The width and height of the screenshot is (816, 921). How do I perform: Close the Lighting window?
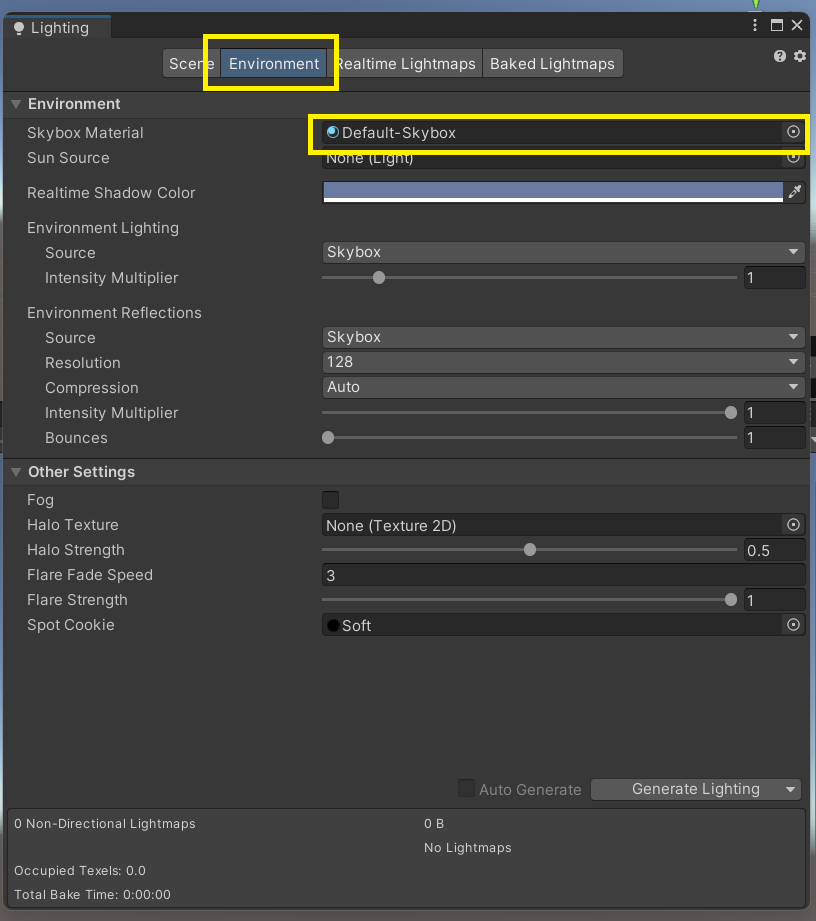(x=797, y=25)
